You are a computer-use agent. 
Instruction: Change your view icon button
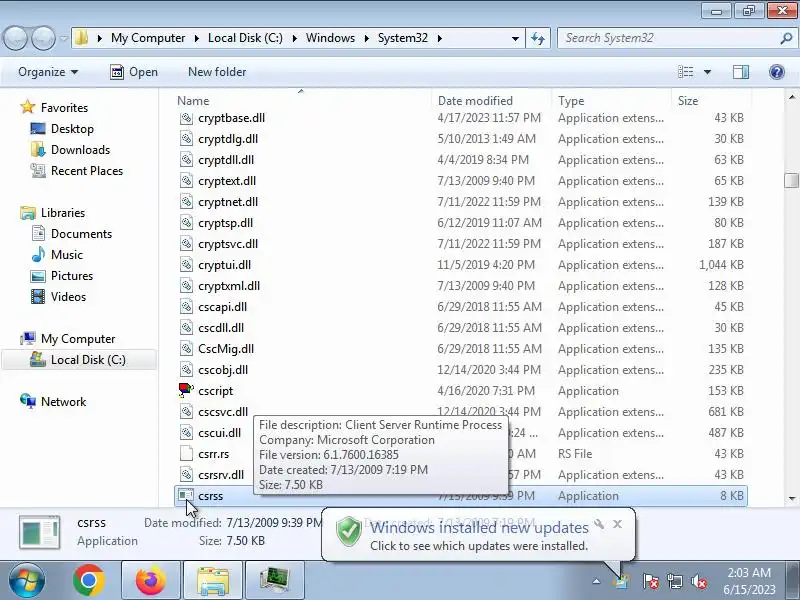pyautogui.click(x=686, y=72)
